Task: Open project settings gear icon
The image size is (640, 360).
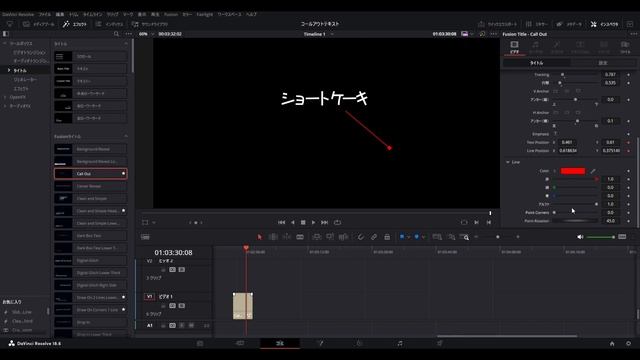Action: (x=629, y=344)
